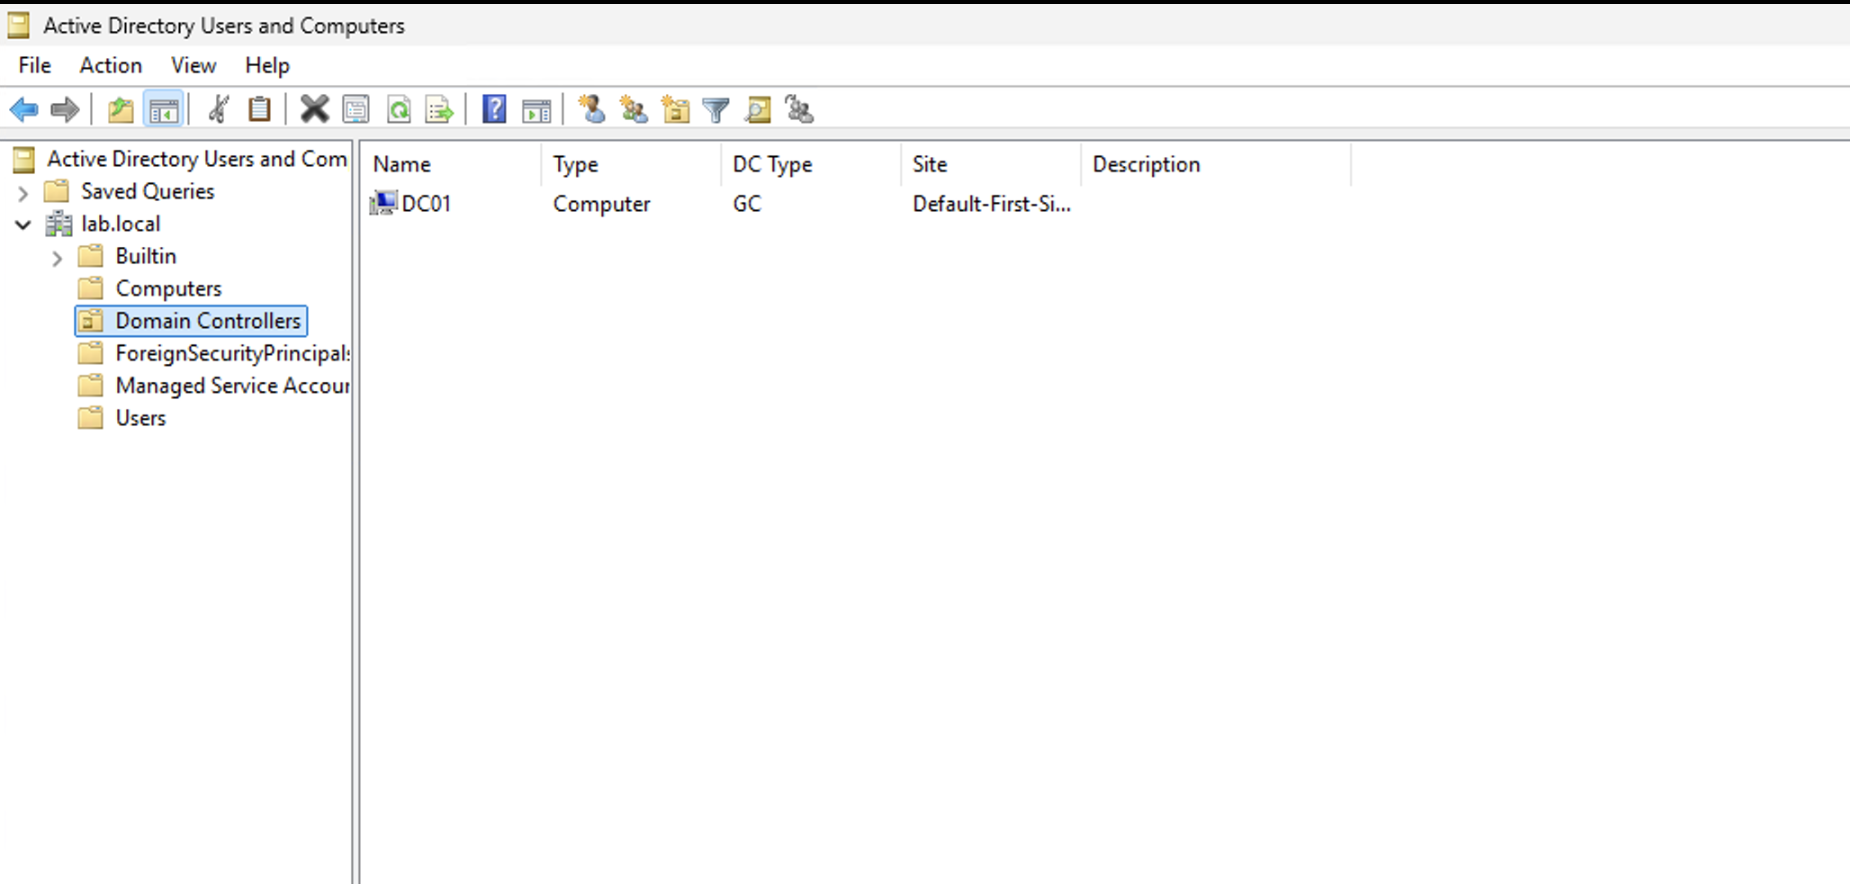1850x884 pixels.
Task: Select the lab.local domain node
Action: coord(120,224)
